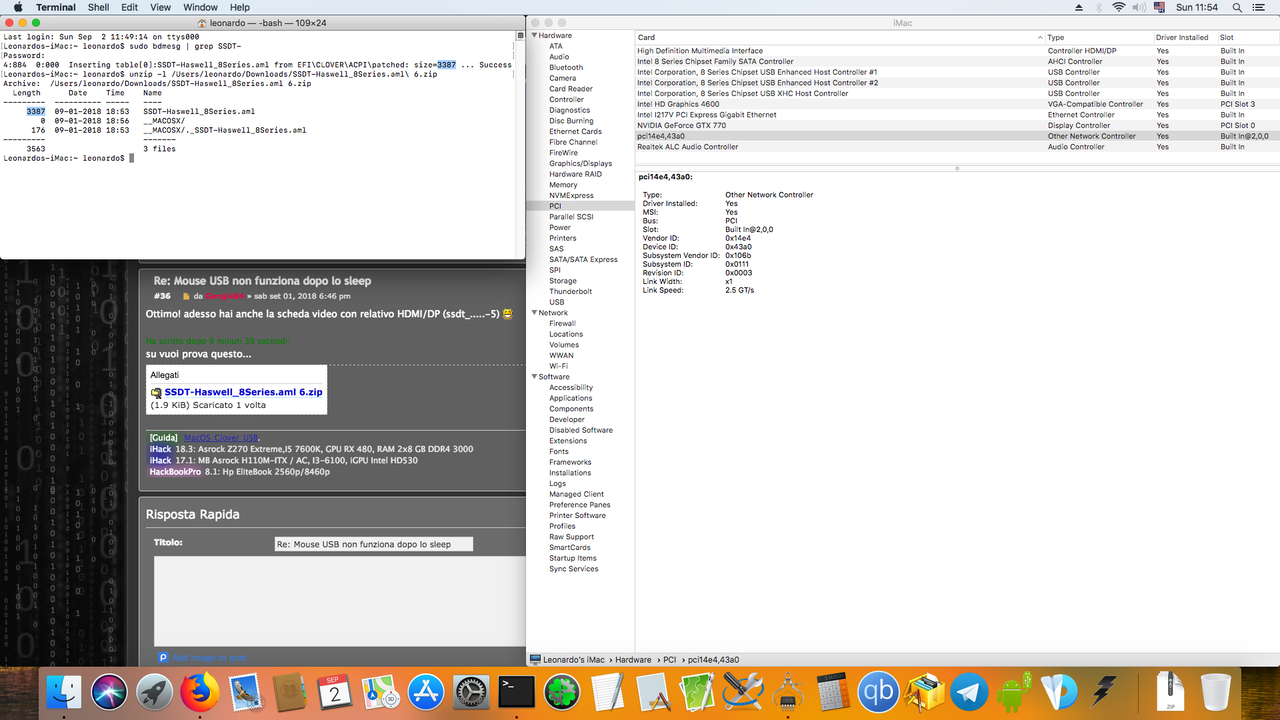Open Launchpad rocket icon in dock

click(x=155, y=691)
